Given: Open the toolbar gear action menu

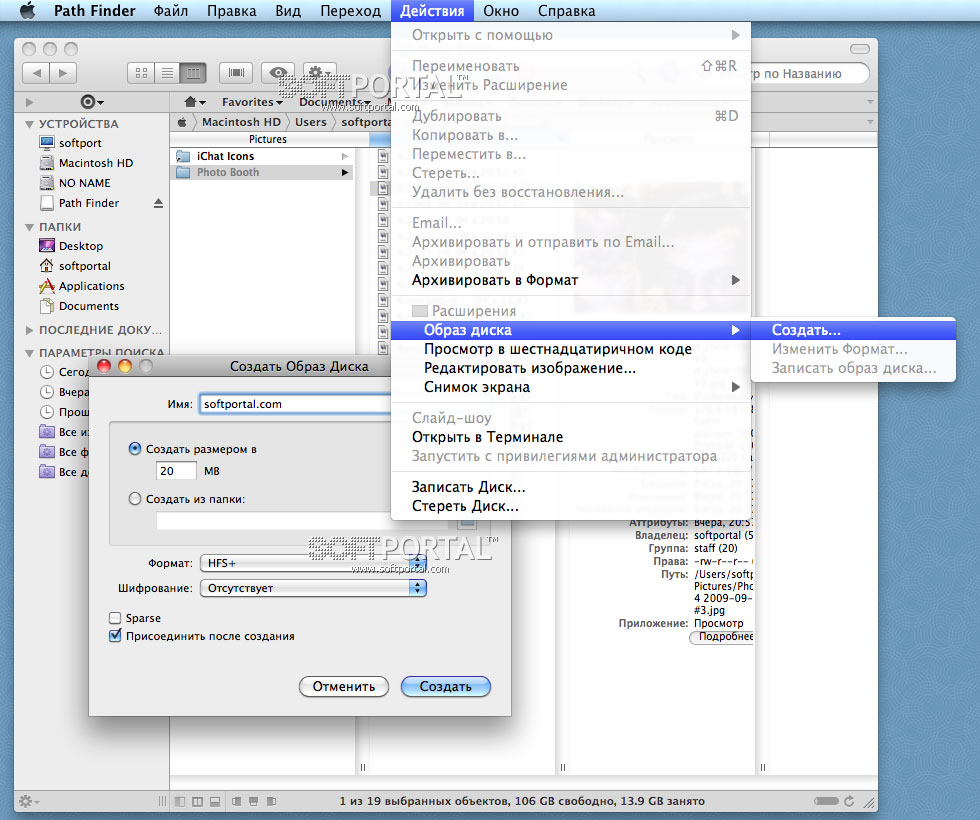Looking at the screenshot, I should 319,73.
